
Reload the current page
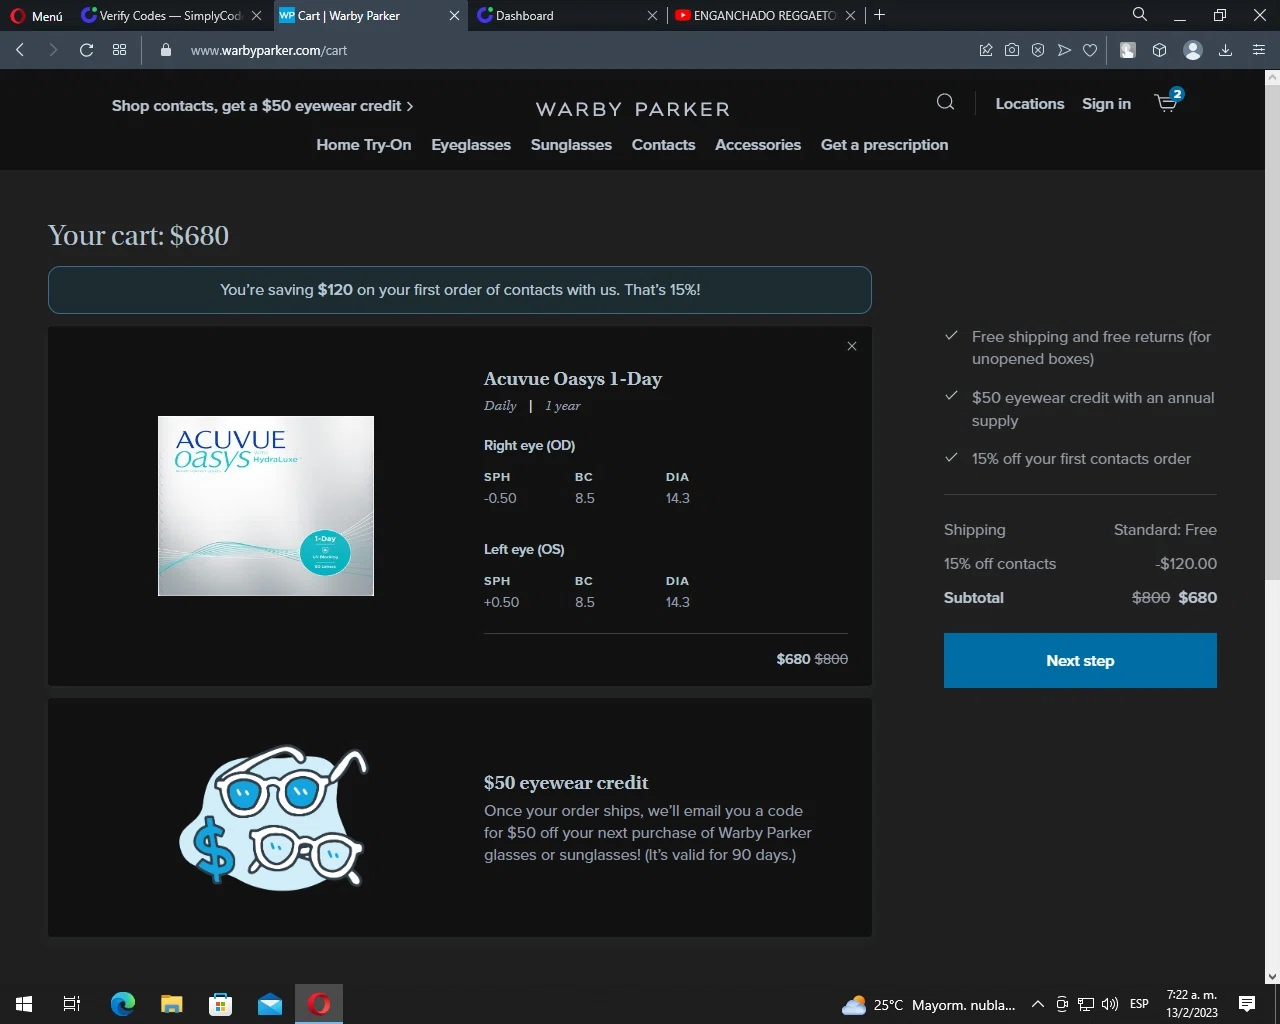pos(87,50)
